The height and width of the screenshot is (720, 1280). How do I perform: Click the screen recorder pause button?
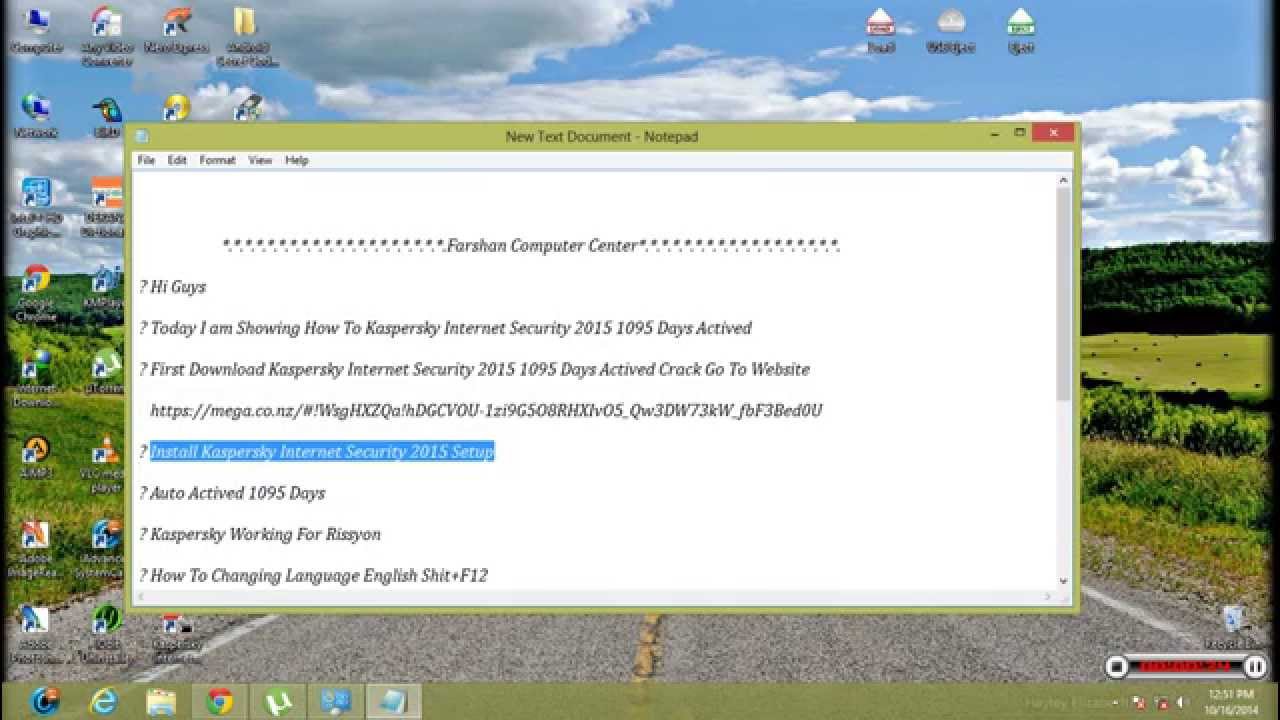1255,666
